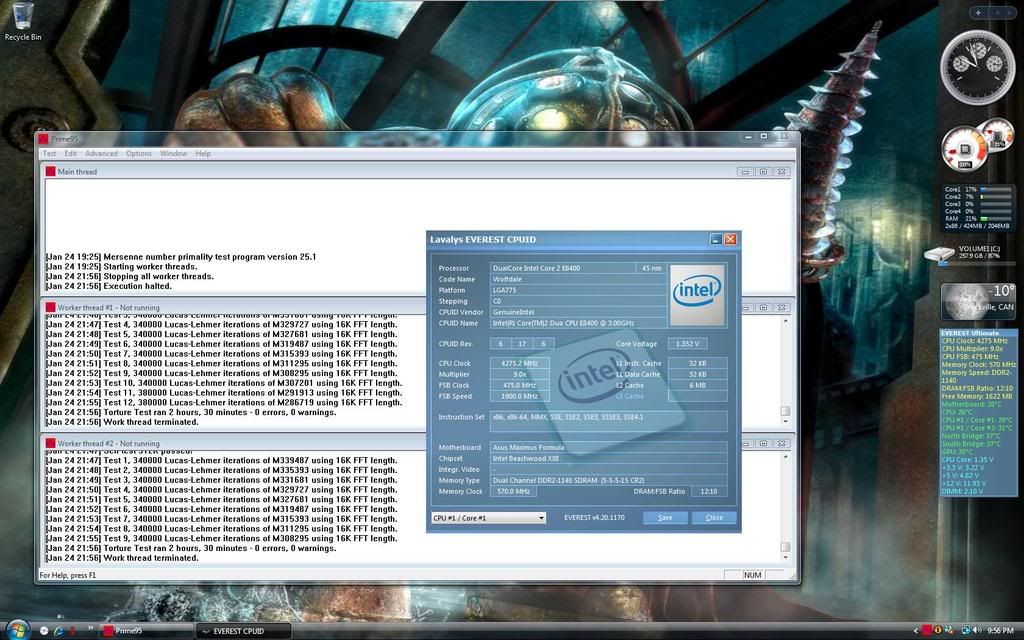Screen dimensions: 1024x640
Task: Click the Worker thread #1 window icon
Action: coord(50,307)
